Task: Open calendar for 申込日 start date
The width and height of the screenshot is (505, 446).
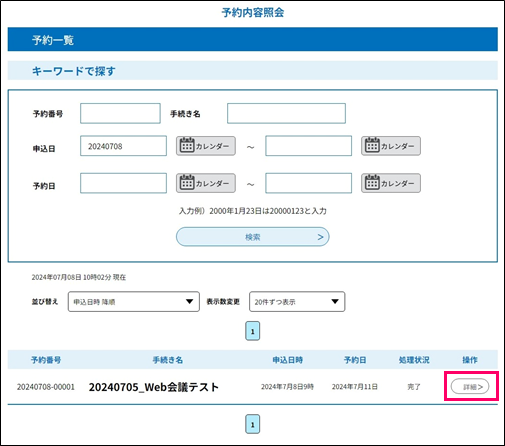Action: coord(206,146)
